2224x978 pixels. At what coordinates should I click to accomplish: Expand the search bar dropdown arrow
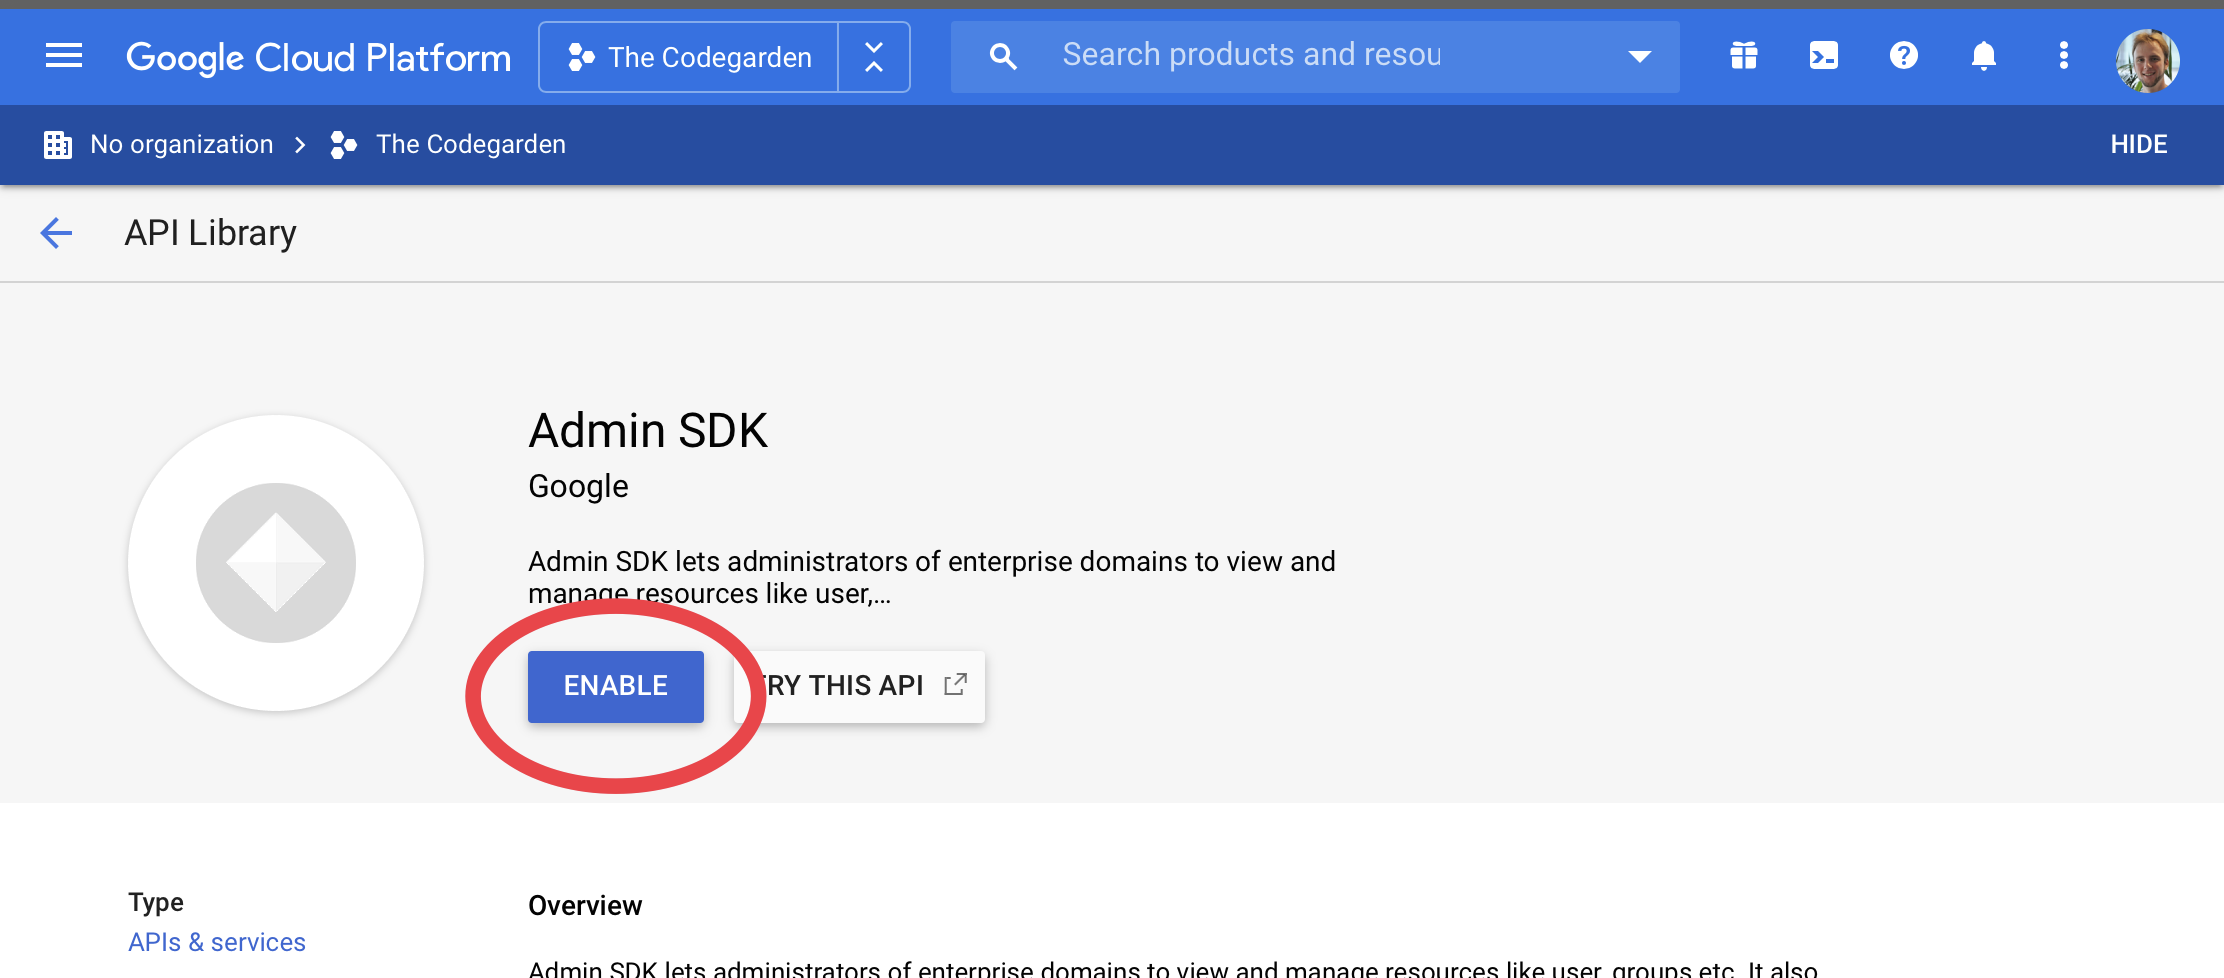(x=1639, y=56)
